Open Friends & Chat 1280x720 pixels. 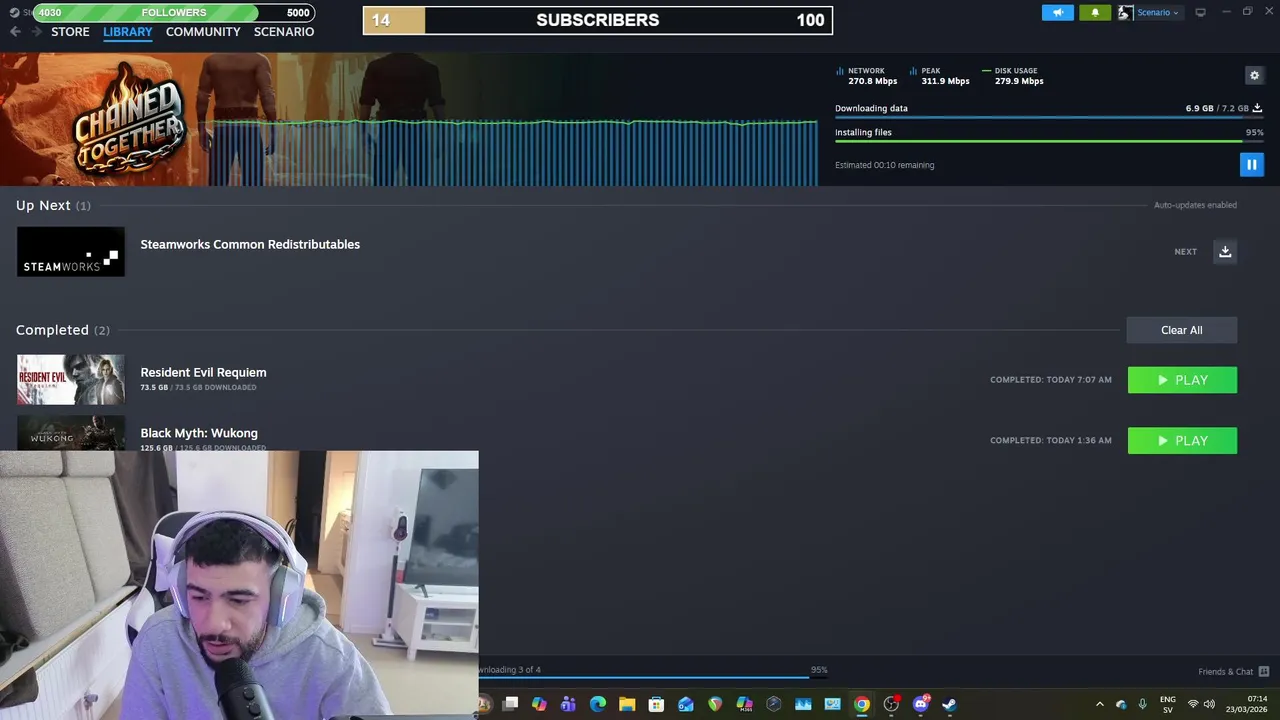(1225, 672)
